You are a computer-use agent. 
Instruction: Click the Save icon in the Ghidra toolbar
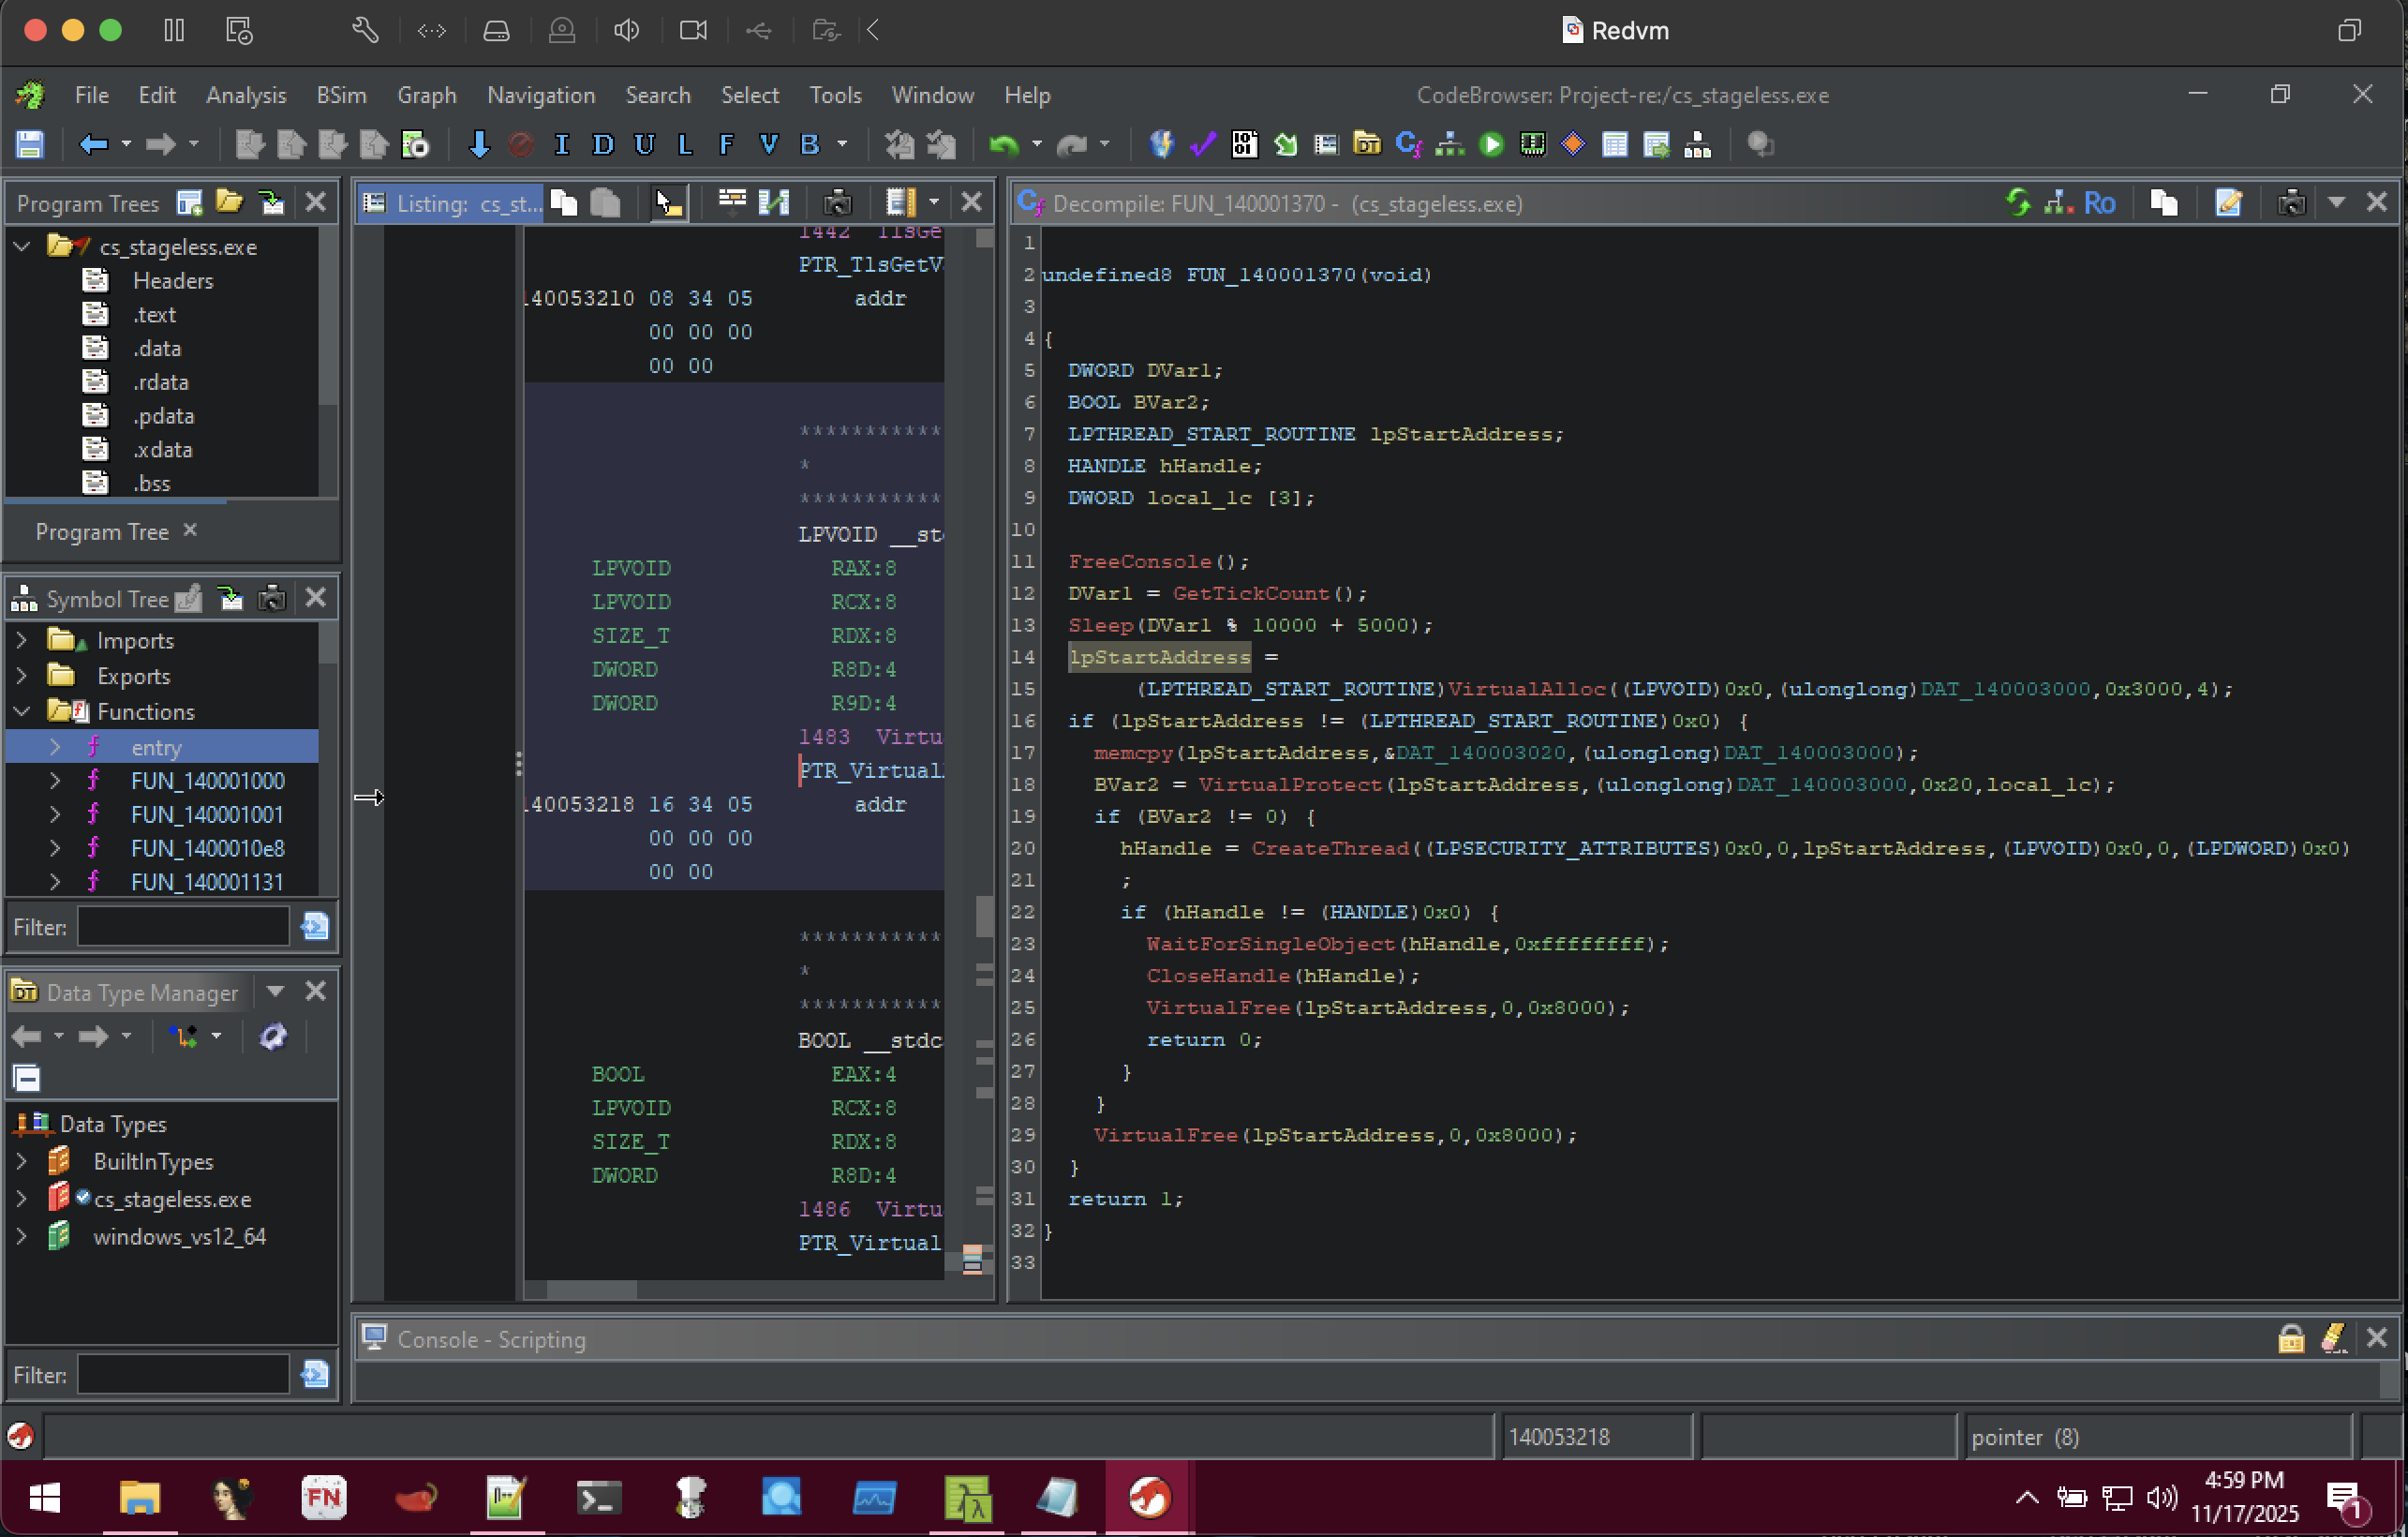[30, 145]
